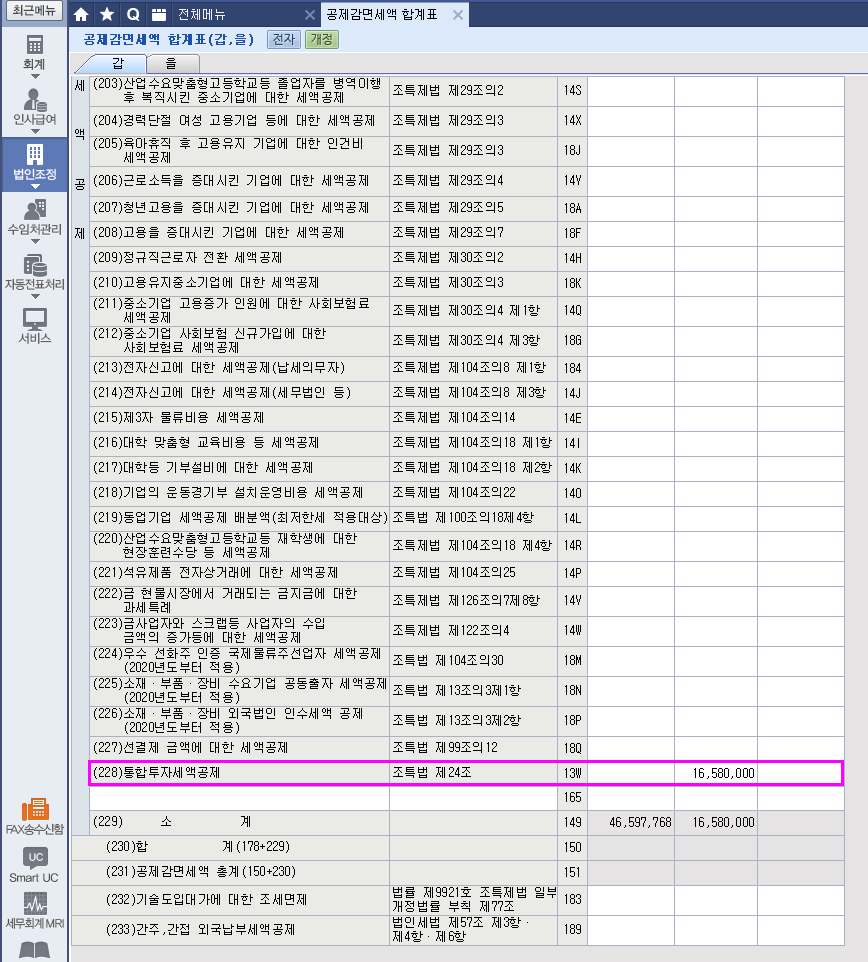Open 수임처관리 sidebar menu
This screenshot has width=868, height=962.
(34, 217)
